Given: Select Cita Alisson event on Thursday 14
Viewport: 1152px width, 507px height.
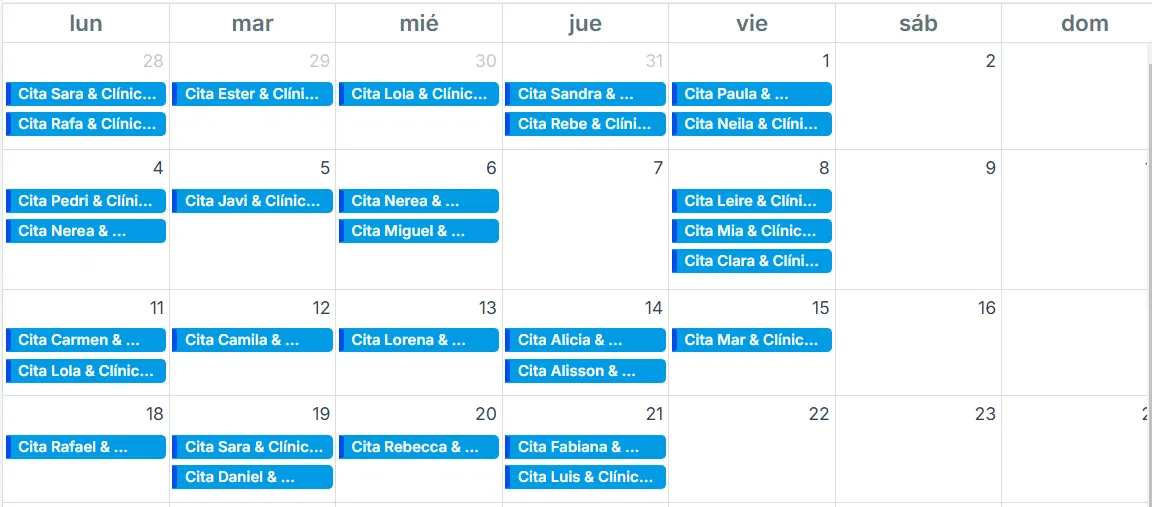Looking at the screenshot, I should (585, 371).
